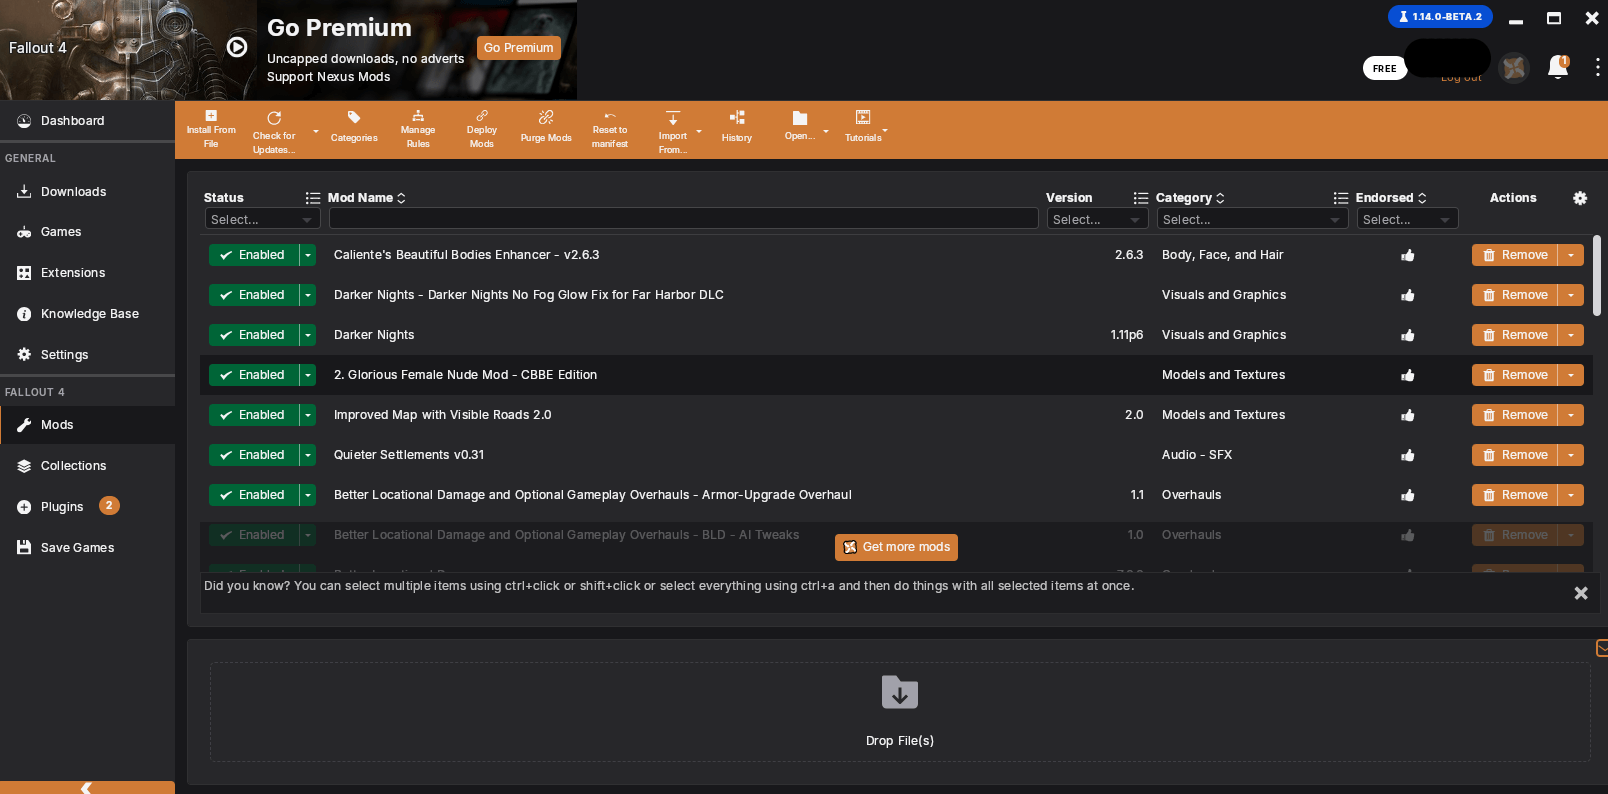Collapse the sidebar with the chevron
1608x794 pixels.
click(x=87, y=788)
